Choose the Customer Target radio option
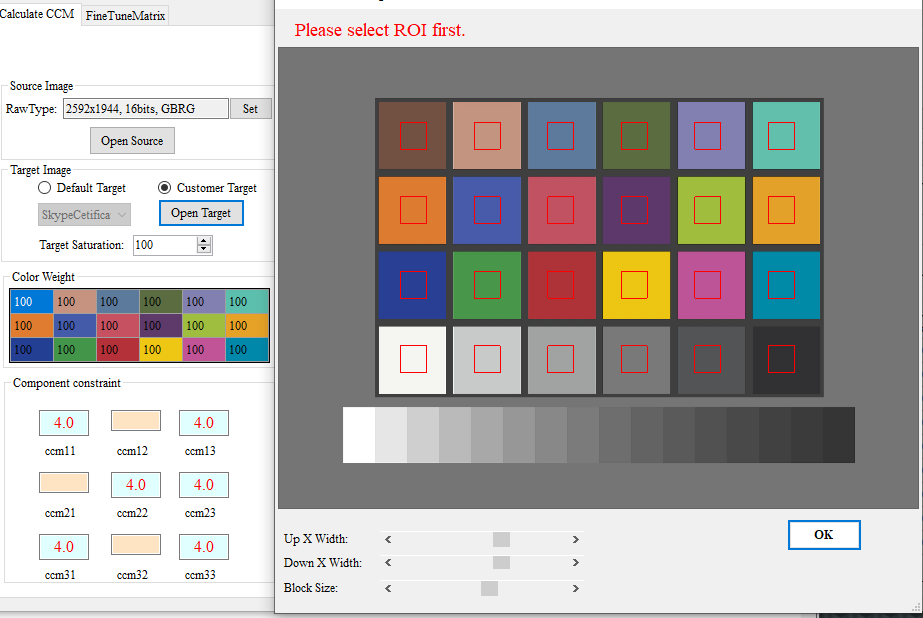This screenshot has width=923, height=618. click(165, 188)
